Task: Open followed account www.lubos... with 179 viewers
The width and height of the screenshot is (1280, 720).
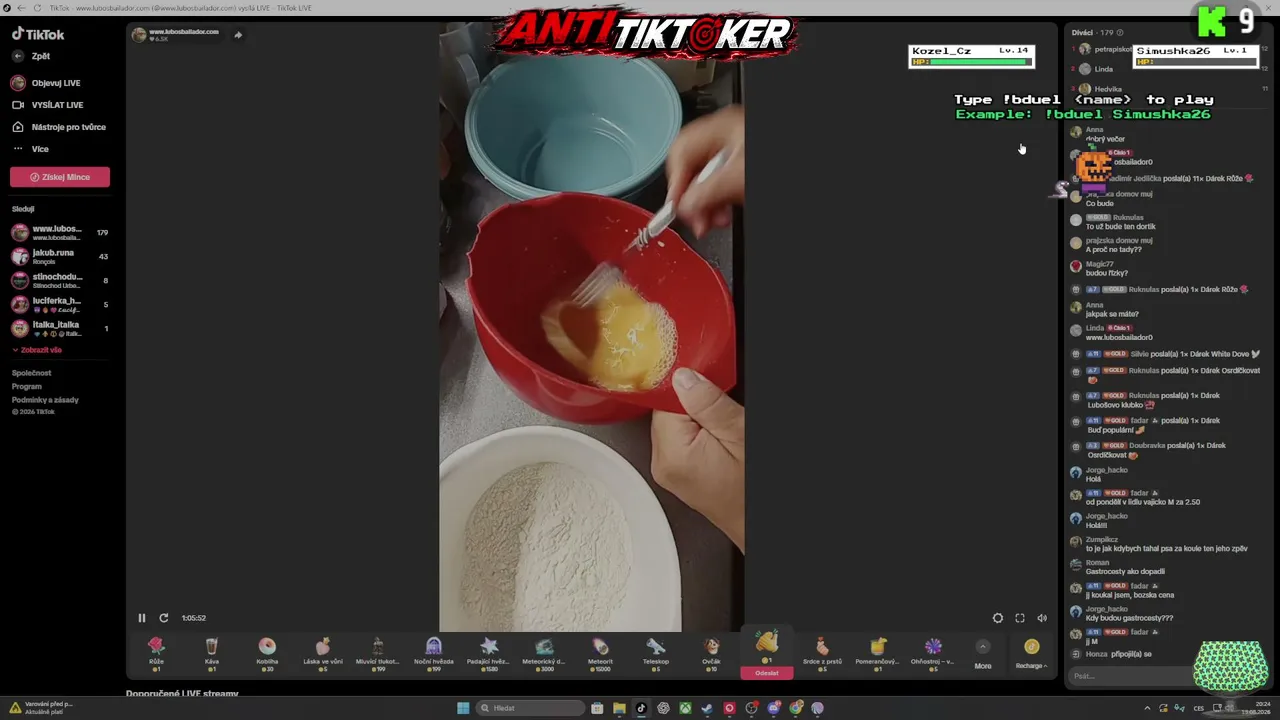Action: [x=60, y=233]
